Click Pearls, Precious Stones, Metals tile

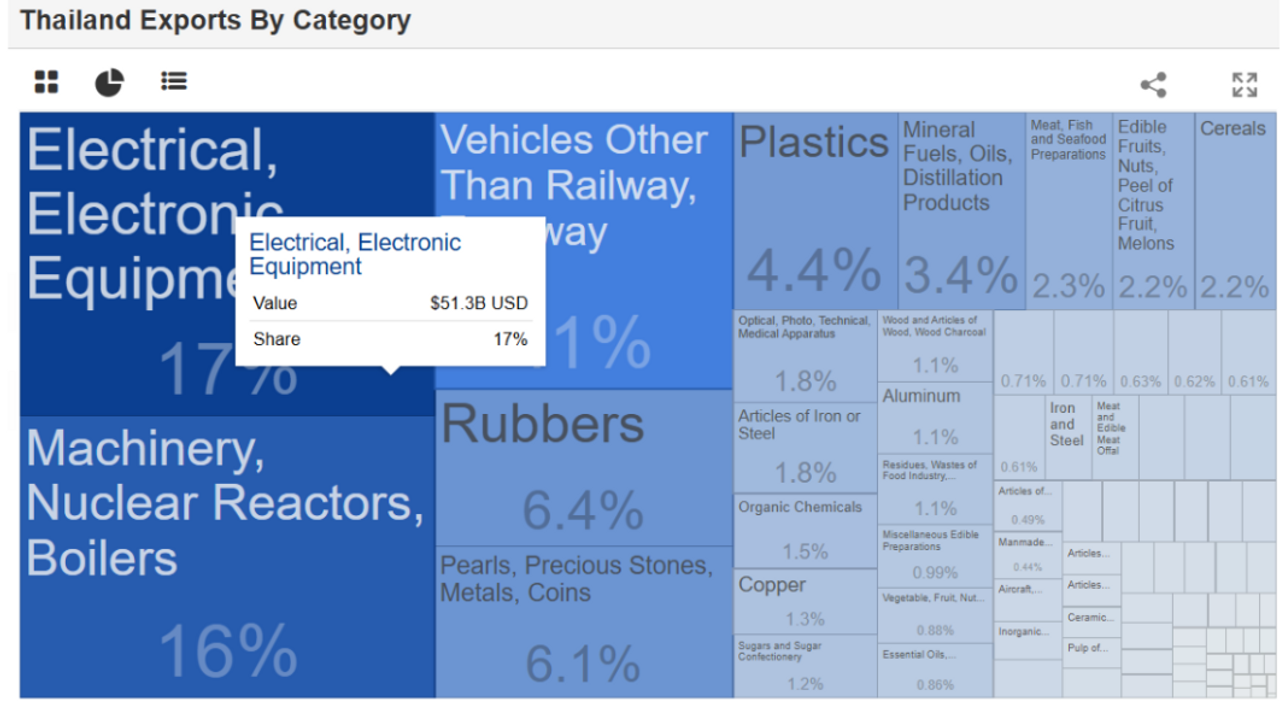coord(583,621)
